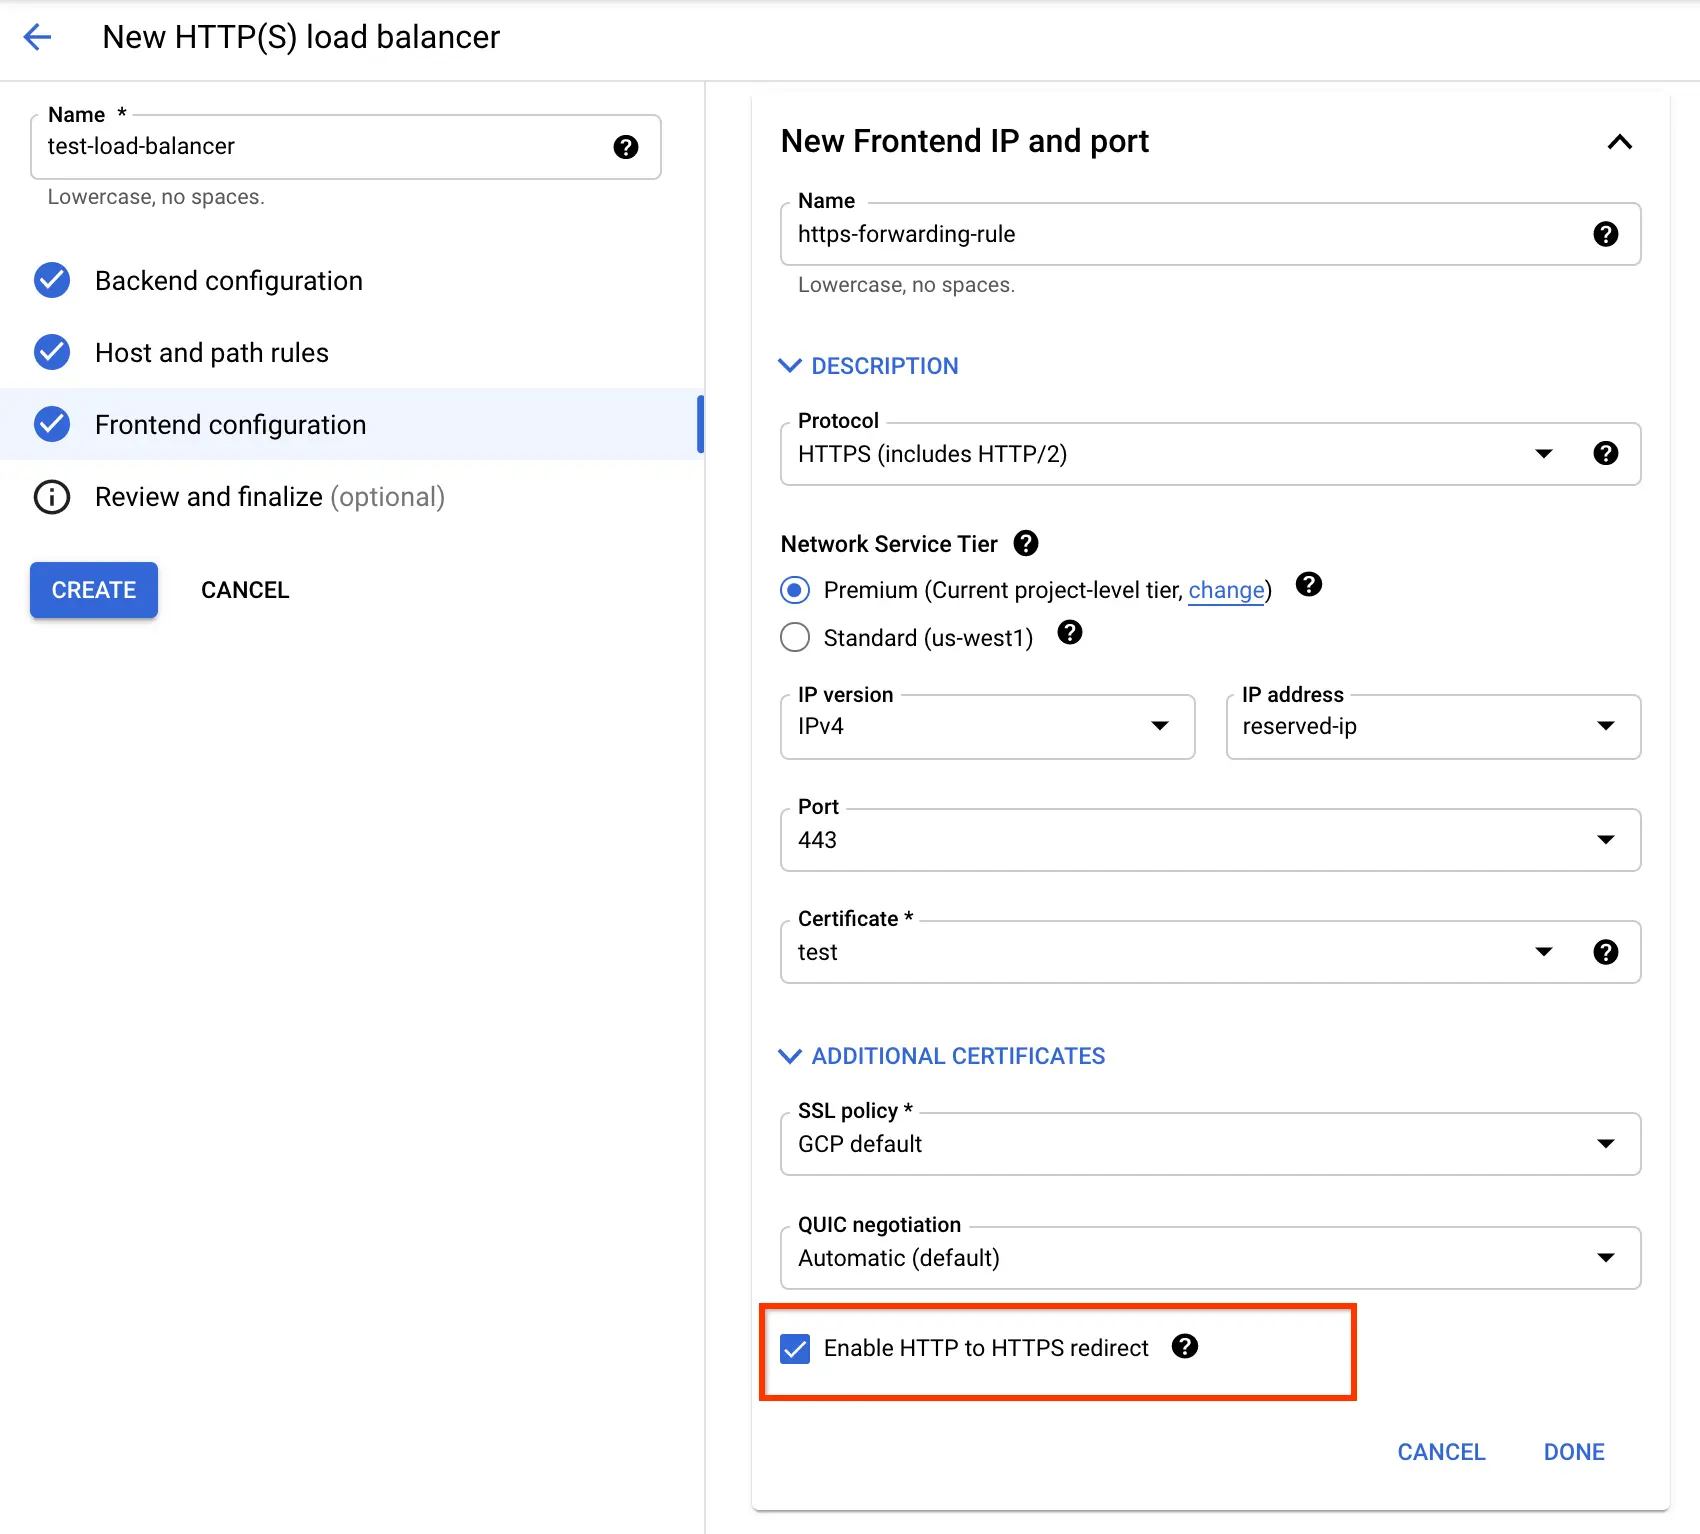Click help icon in Certificate field

point(1605,952)
